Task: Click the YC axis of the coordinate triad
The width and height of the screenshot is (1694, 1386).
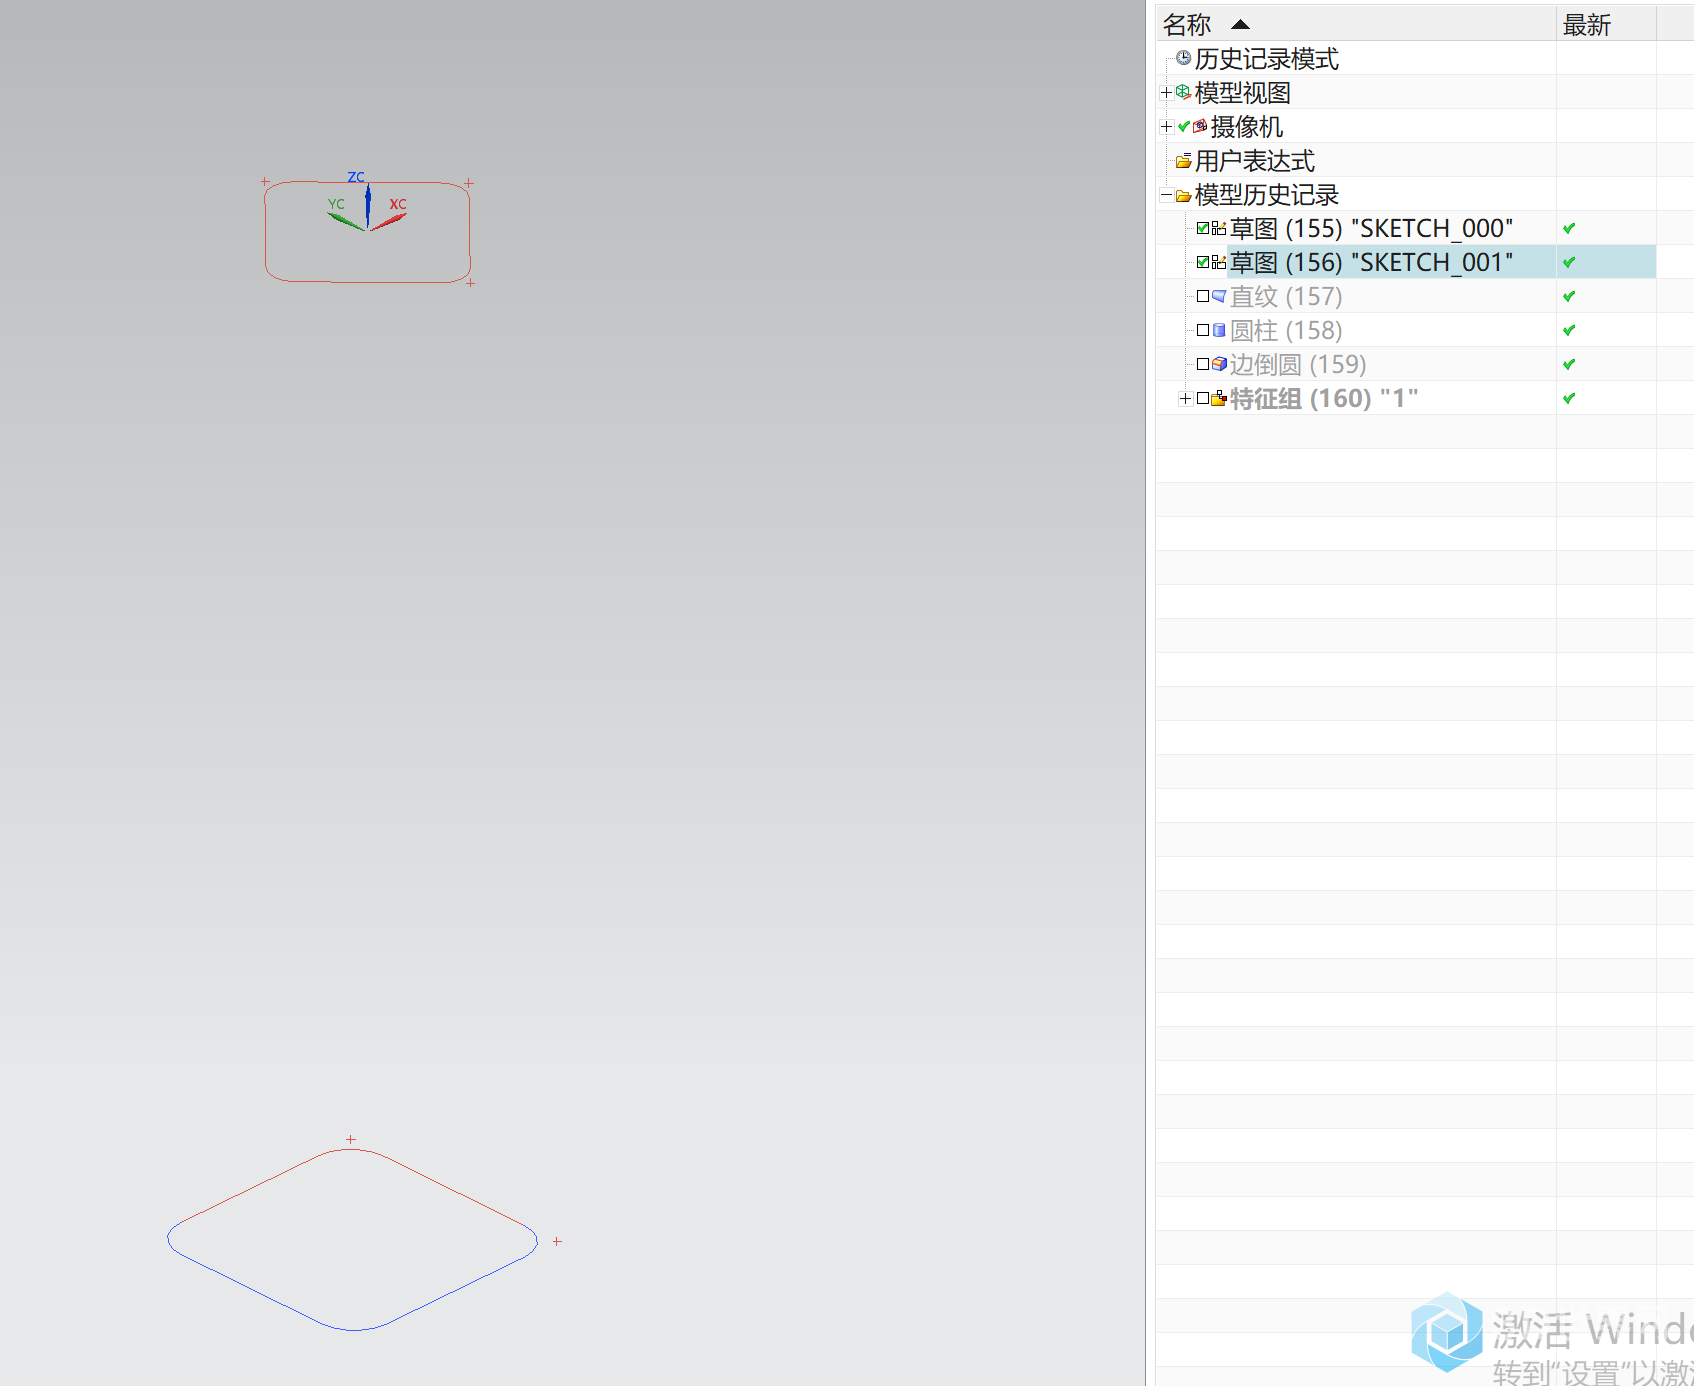Action: click(x=345, y=221)
